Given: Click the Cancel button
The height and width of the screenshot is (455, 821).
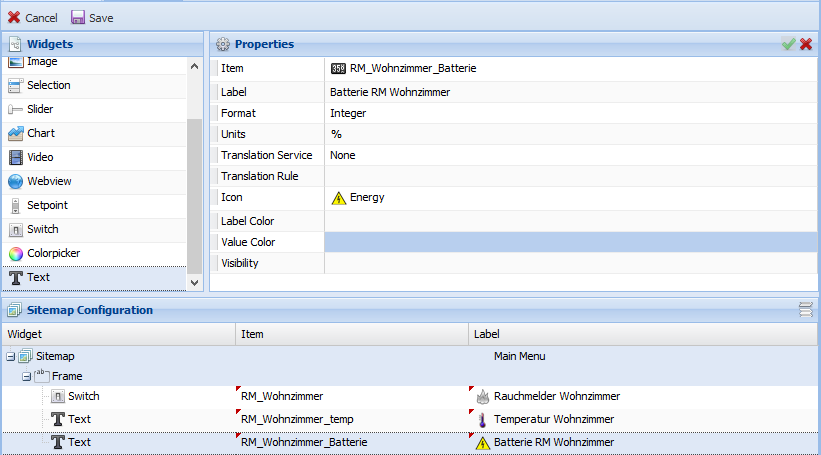Looking at the screenshot, I should point(33,18).
